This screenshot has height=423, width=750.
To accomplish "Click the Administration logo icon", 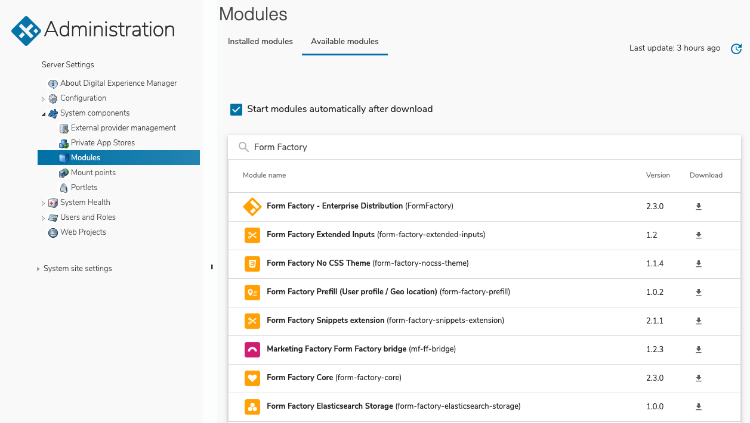I will pos(26,31).
